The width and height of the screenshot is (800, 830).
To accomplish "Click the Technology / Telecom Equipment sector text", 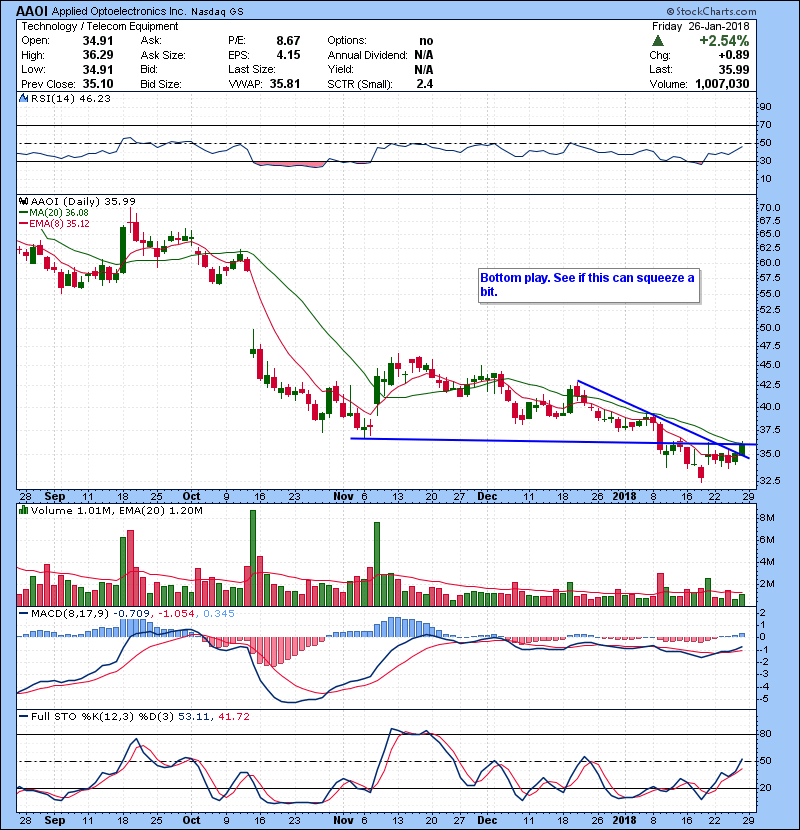I will 100,26.
